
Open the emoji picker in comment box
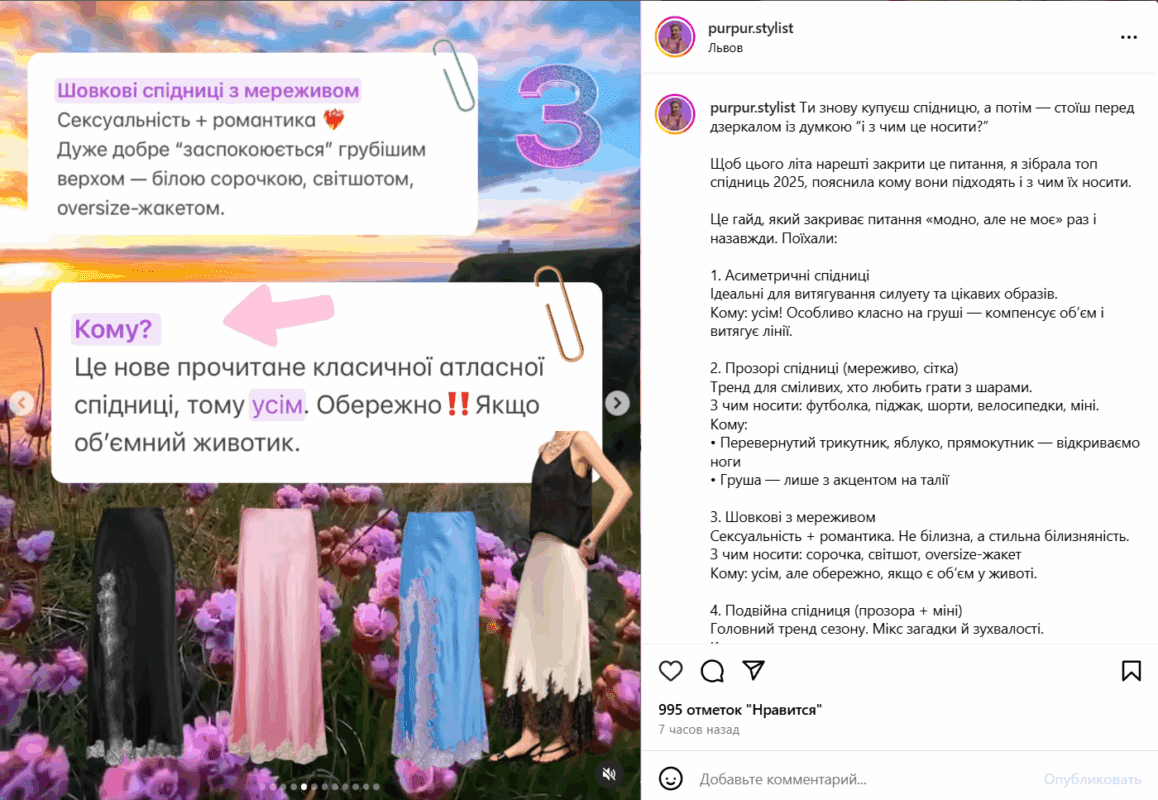(x=670, y=779)
